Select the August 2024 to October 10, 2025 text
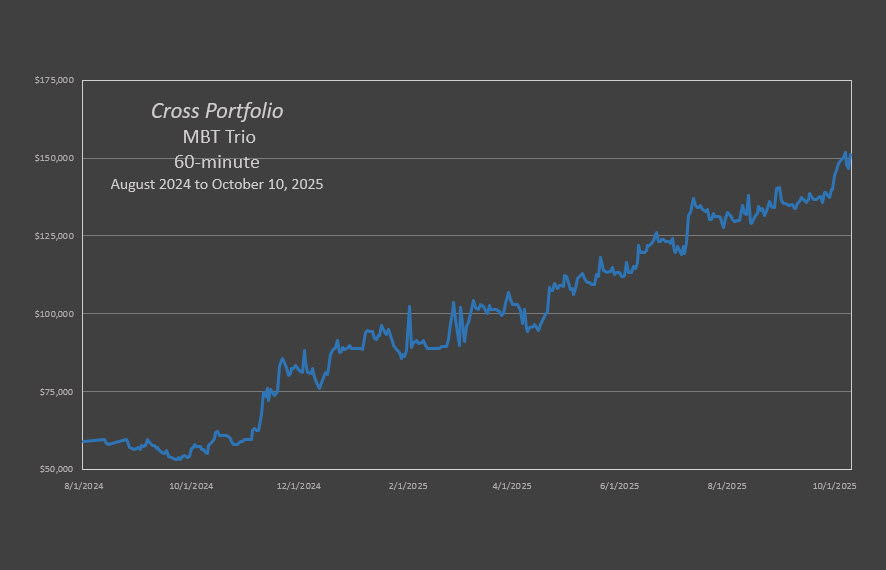 coord(217,185)
